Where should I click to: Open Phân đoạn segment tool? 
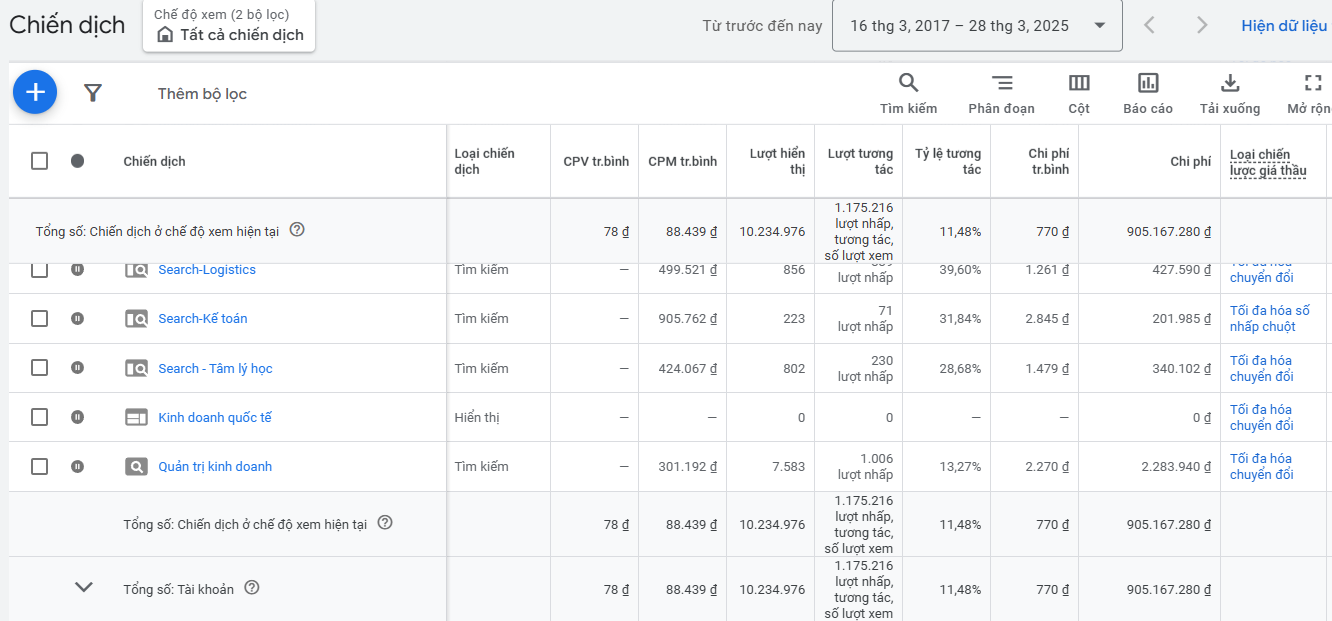coord(1001,84)
